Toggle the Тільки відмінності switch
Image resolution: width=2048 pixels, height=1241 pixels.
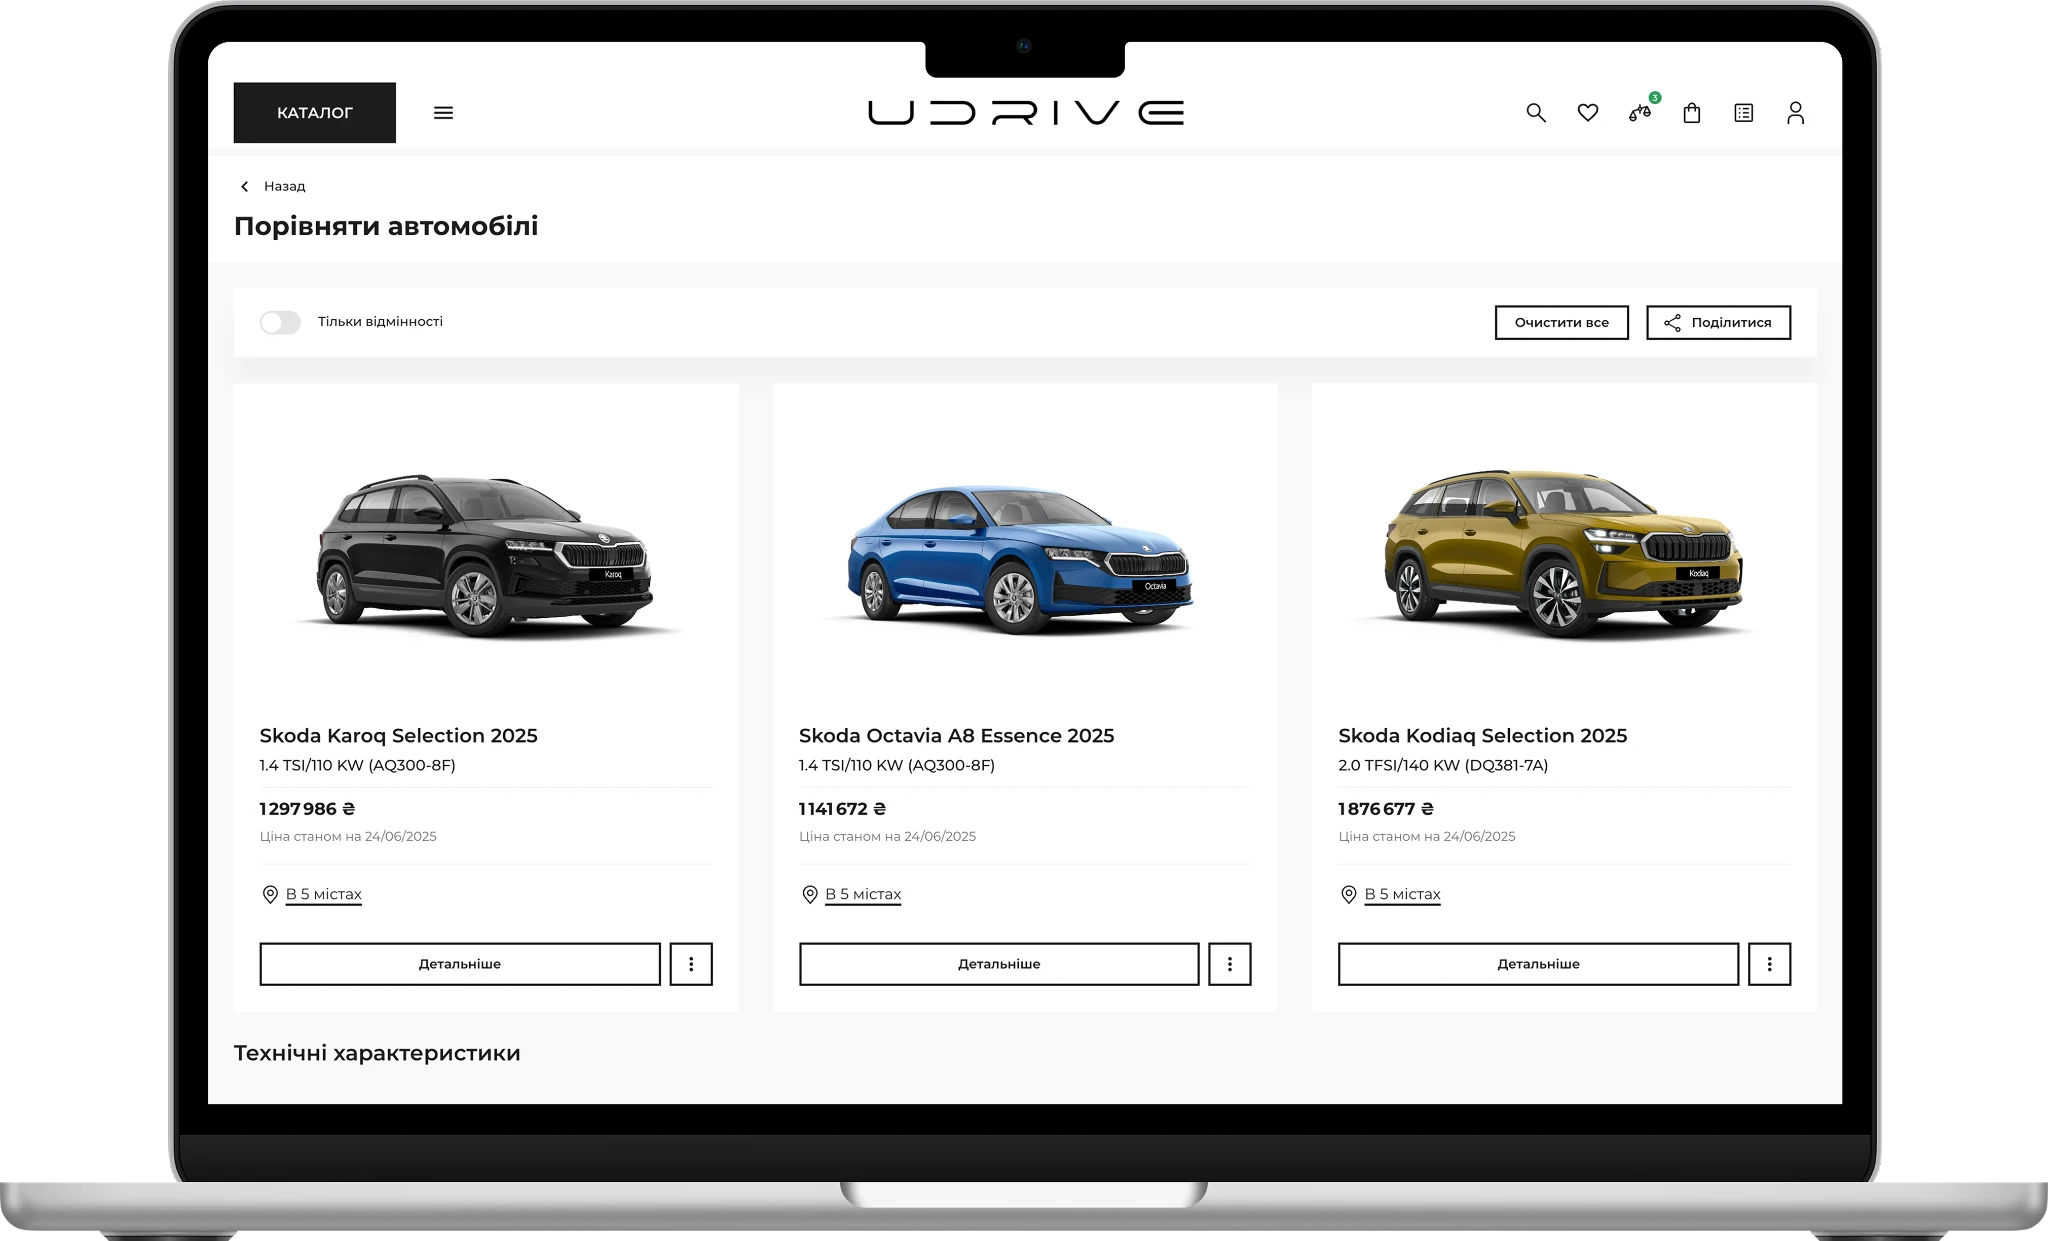pos(280,322)
